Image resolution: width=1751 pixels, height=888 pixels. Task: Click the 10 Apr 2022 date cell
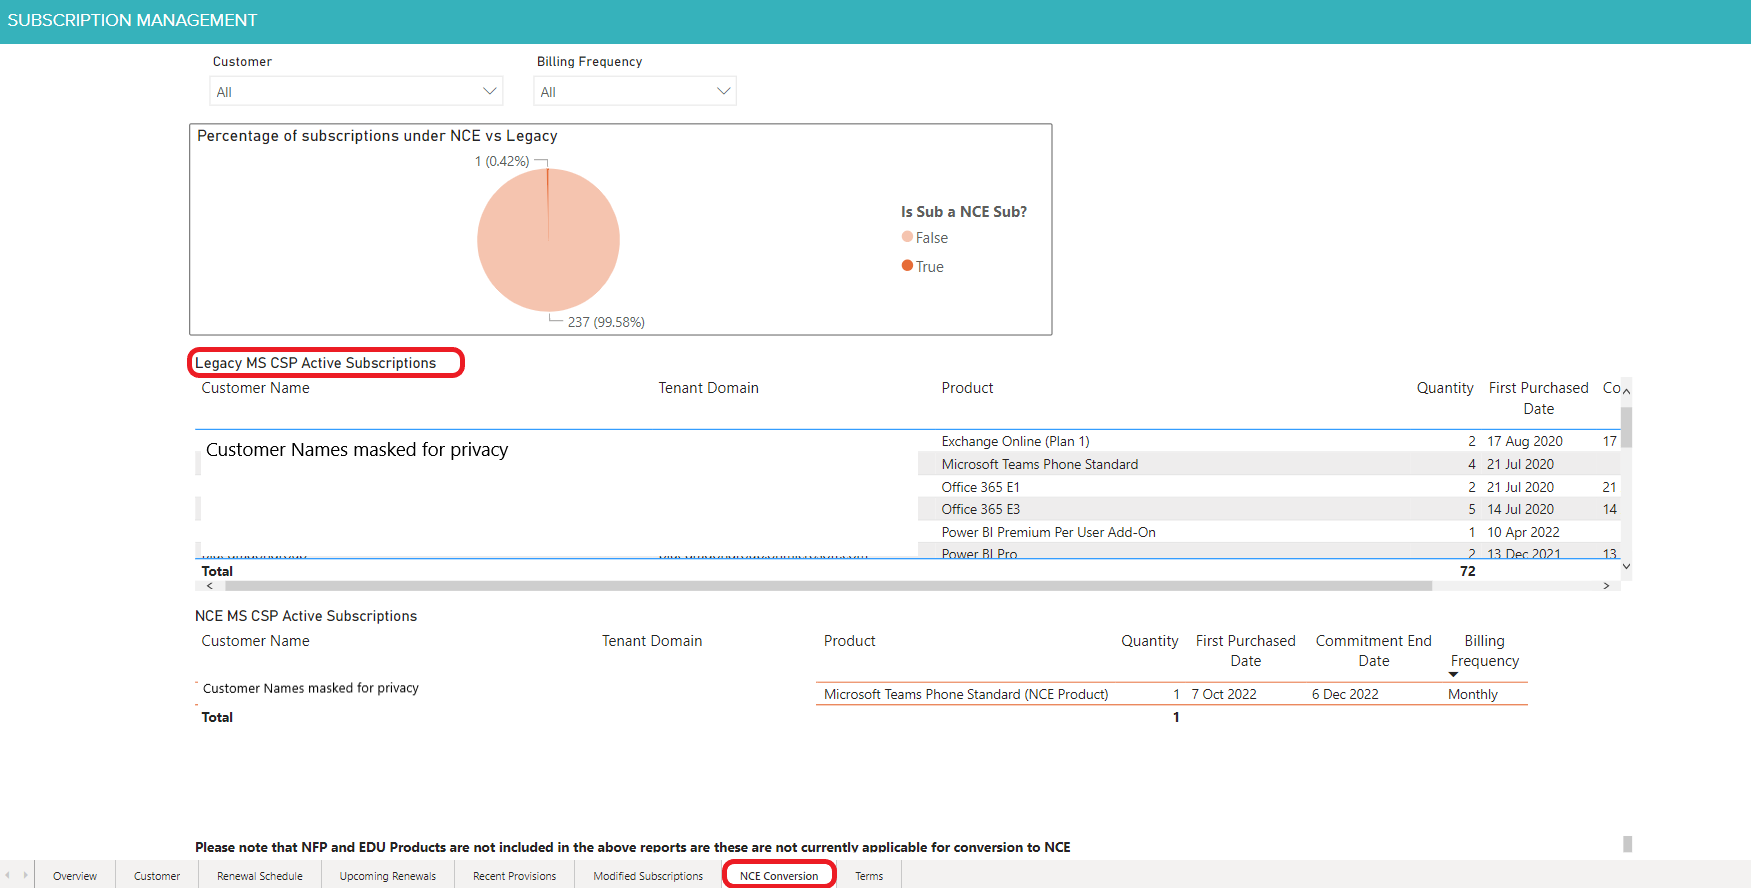(x=1523, y=532)
